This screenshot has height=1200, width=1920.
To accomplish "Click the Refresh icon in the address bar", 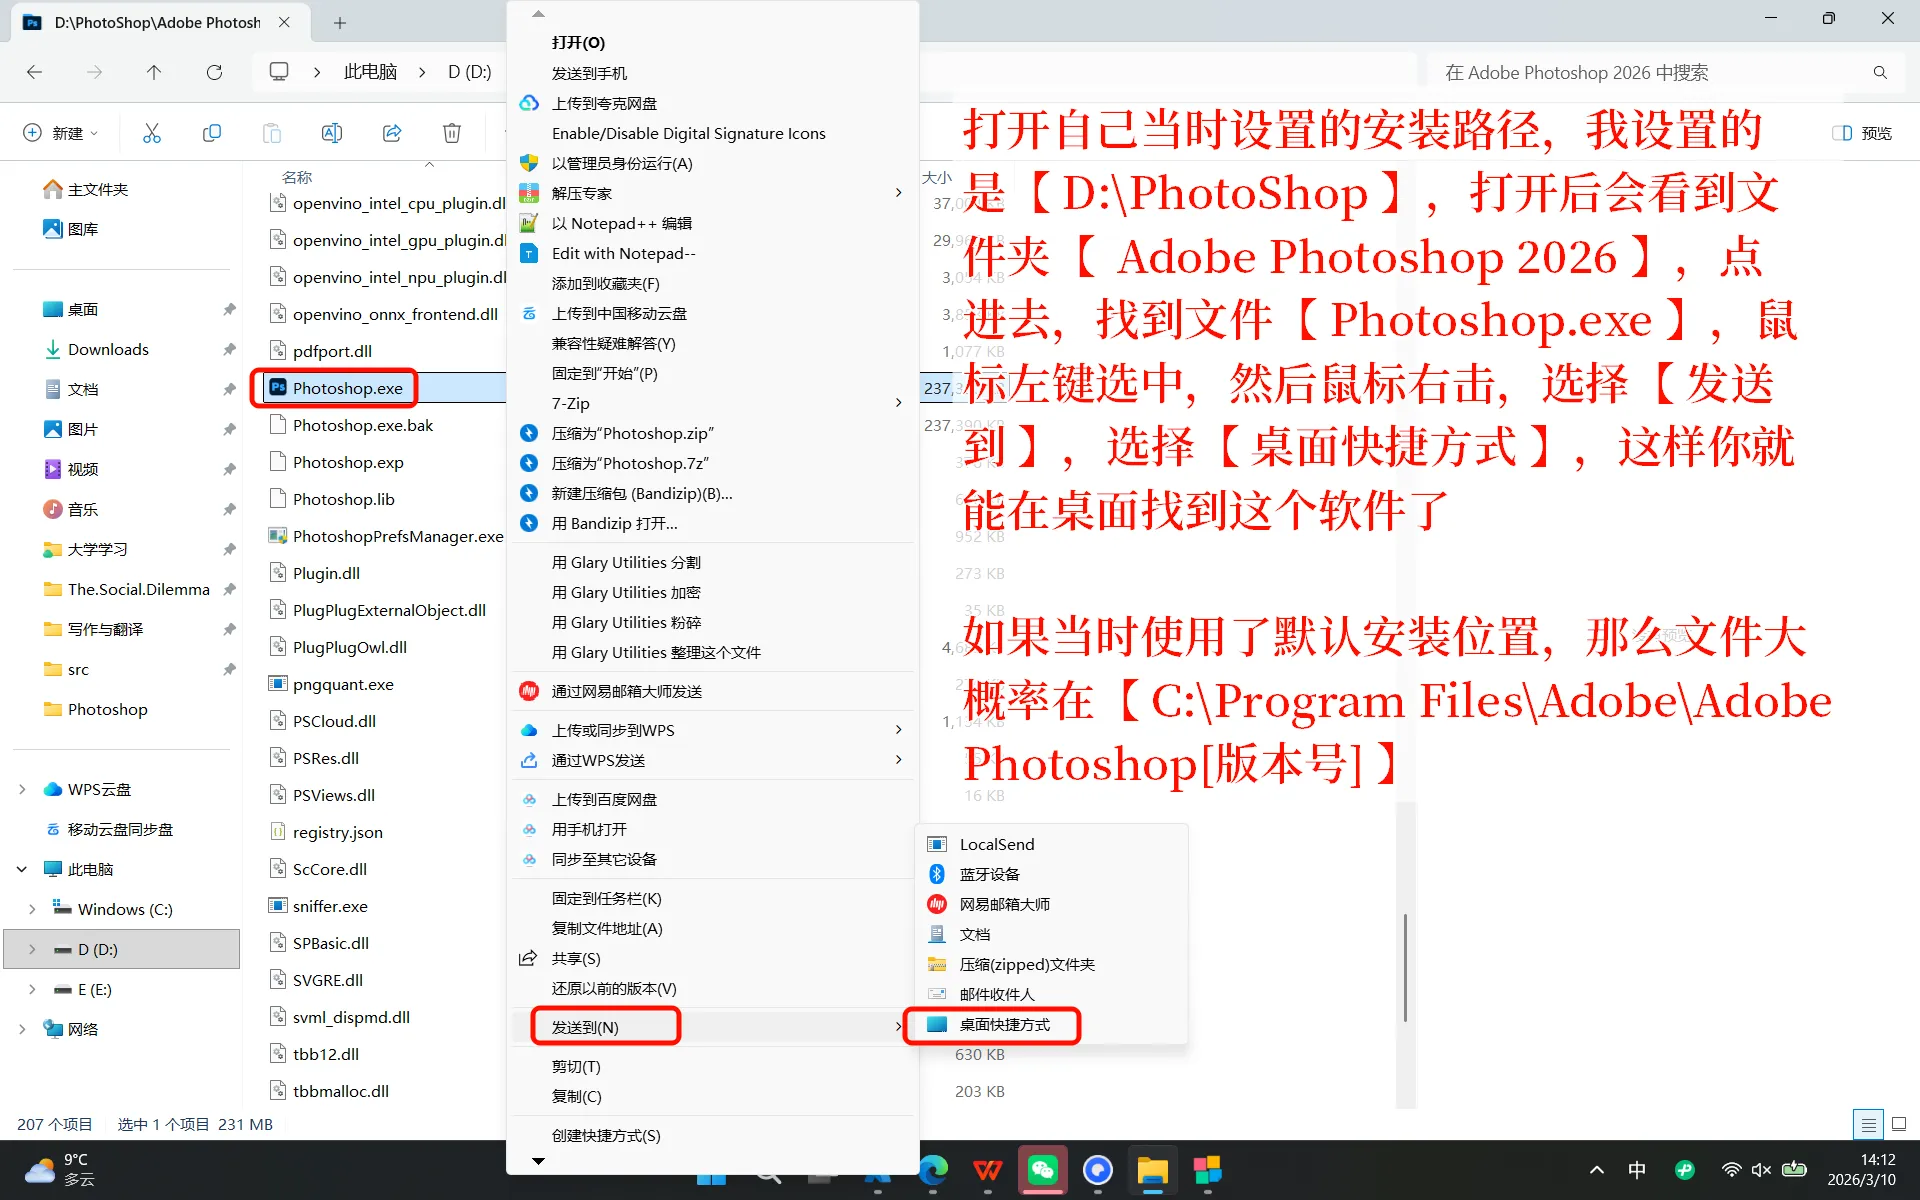I will 214,72.
